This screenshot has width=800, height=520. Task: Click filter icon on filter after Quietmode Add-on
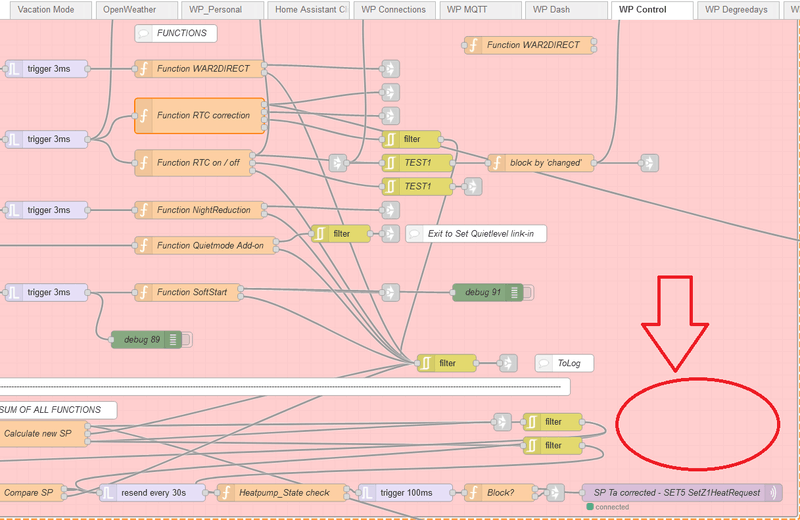click(320, 234)
